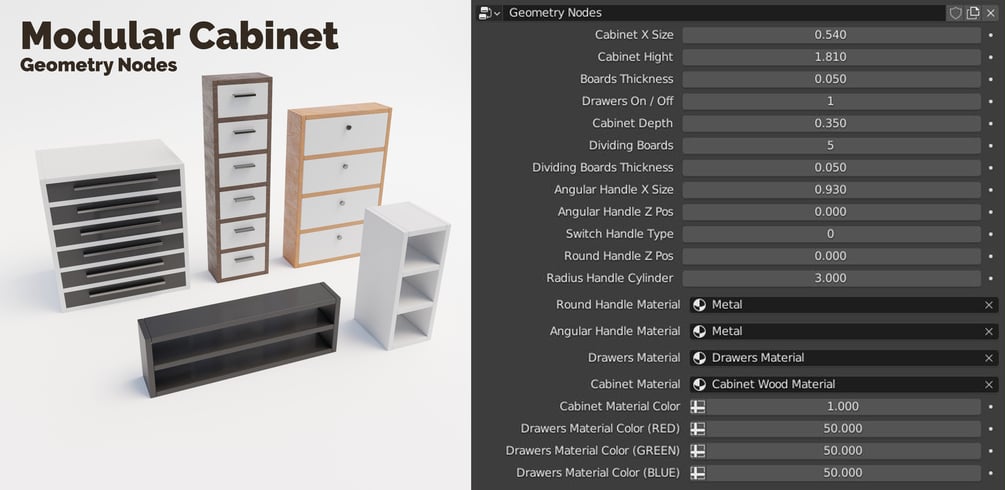The width and height of the screenshot is (1005, 490).
Task: Click animate dot for Cabinet Depth
Action: coord(991,123)
